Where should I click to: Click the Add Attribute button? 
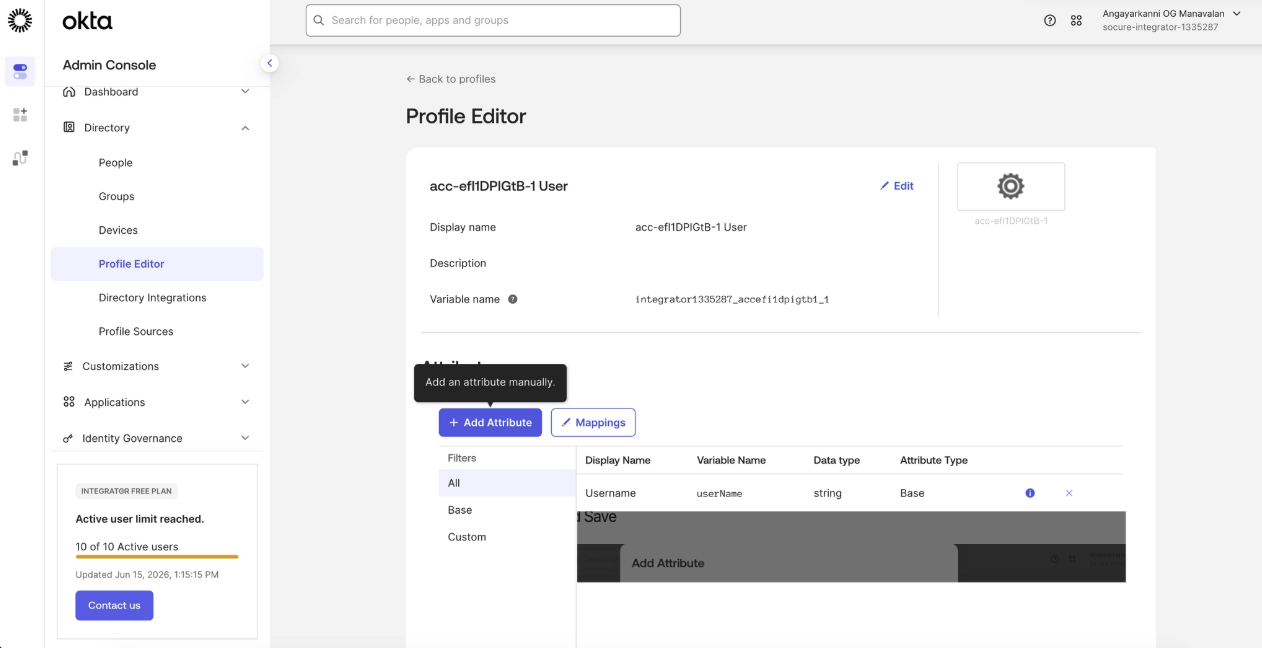click(x=490, y=422)
